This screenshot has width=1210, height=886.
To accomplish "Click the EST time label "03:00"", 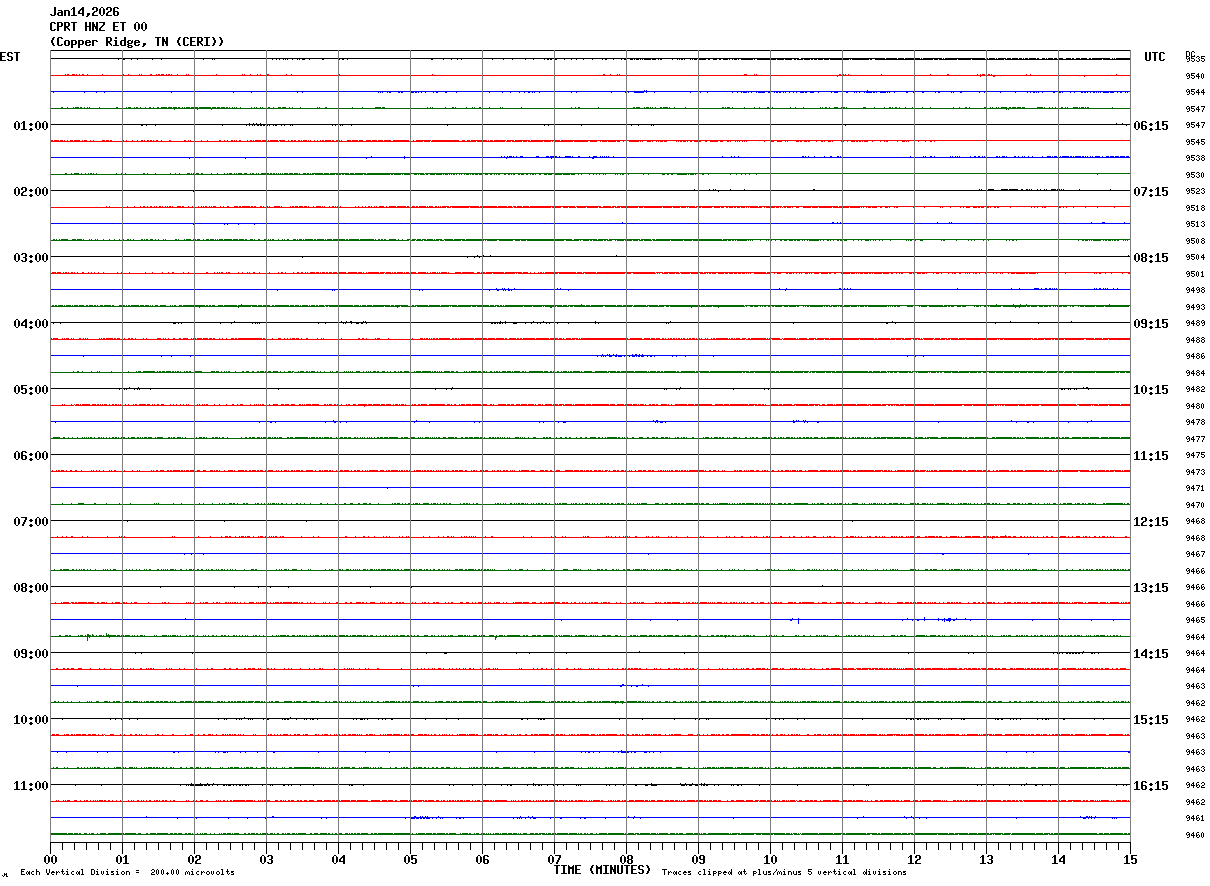I will coord(31,258).
